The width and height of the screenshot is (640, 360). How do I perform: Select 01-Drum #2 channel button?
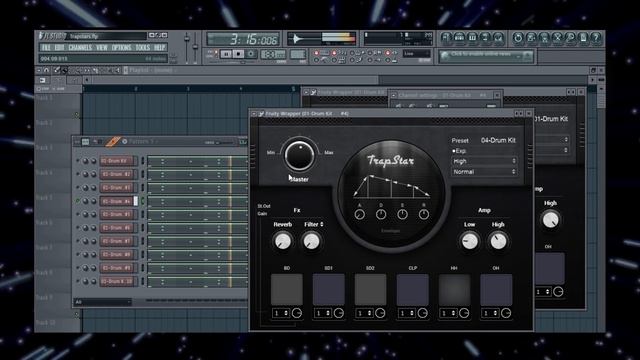pos(117,174)
